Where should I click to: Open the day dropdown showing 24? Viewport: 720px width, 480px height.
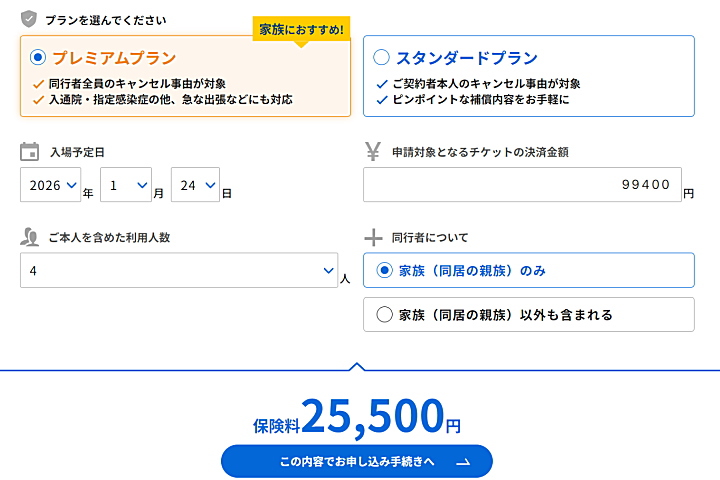(195, 186)
